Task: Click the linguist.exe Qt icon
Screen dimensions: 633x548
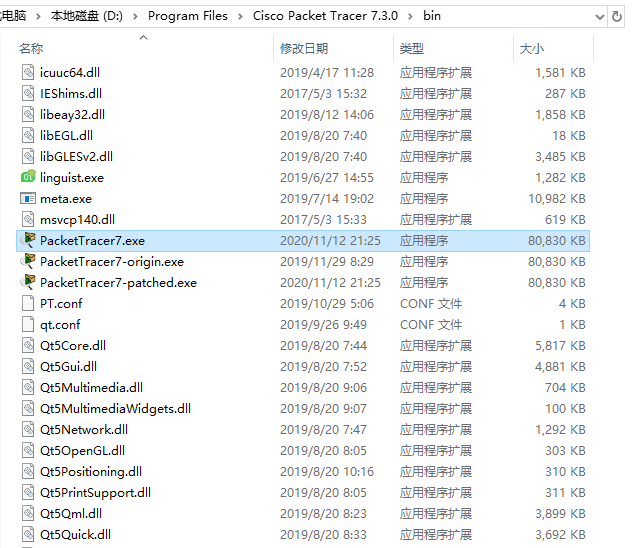Action: point(28,177)
